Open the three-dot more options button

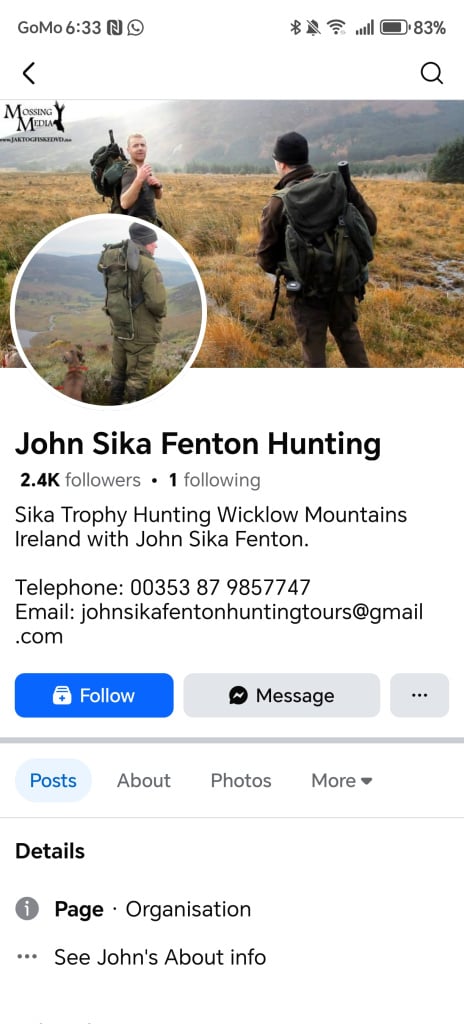420,696
